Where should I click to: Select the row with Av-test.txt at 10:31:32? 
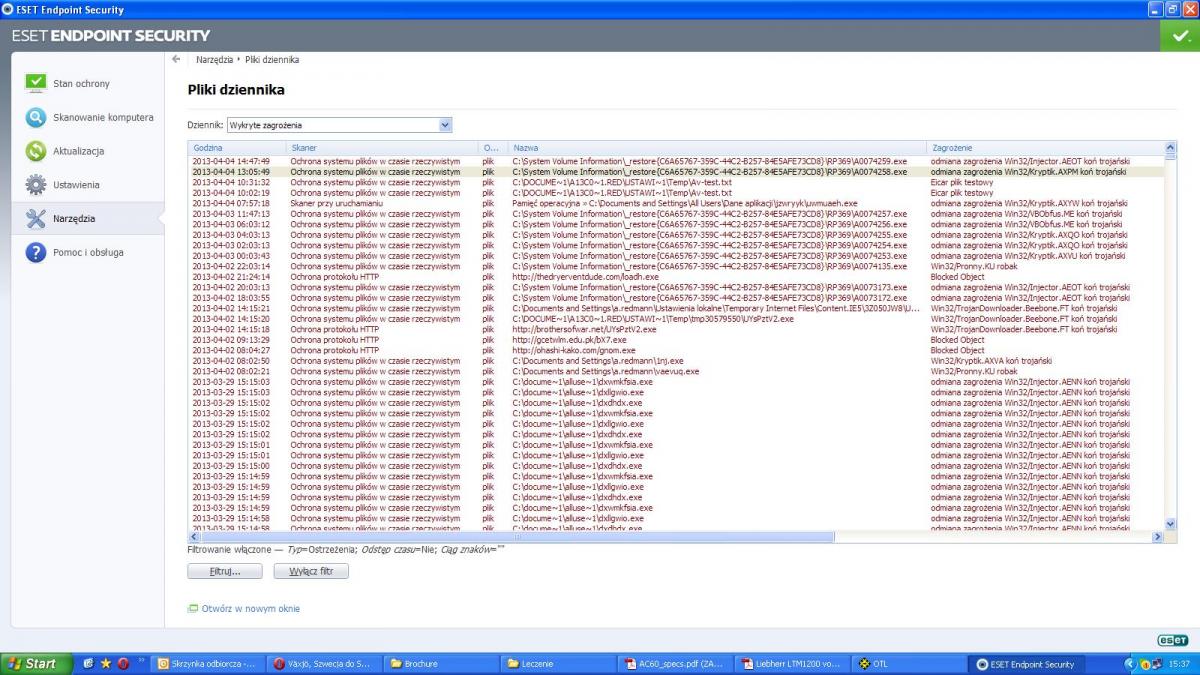[x=676, y=182]
